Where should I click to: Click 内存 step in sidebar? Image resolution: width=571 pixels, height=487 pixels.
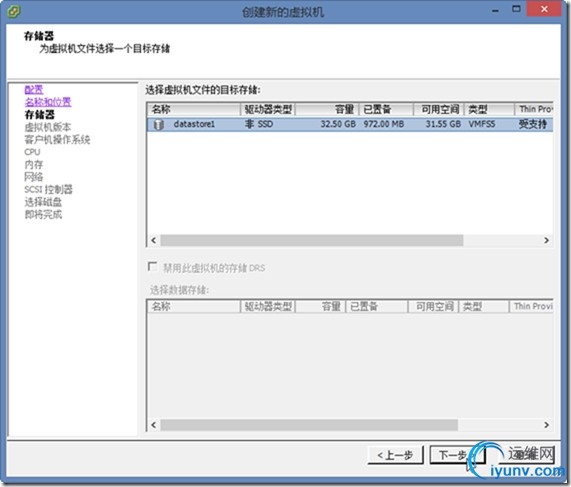click(x=34, y=164)
